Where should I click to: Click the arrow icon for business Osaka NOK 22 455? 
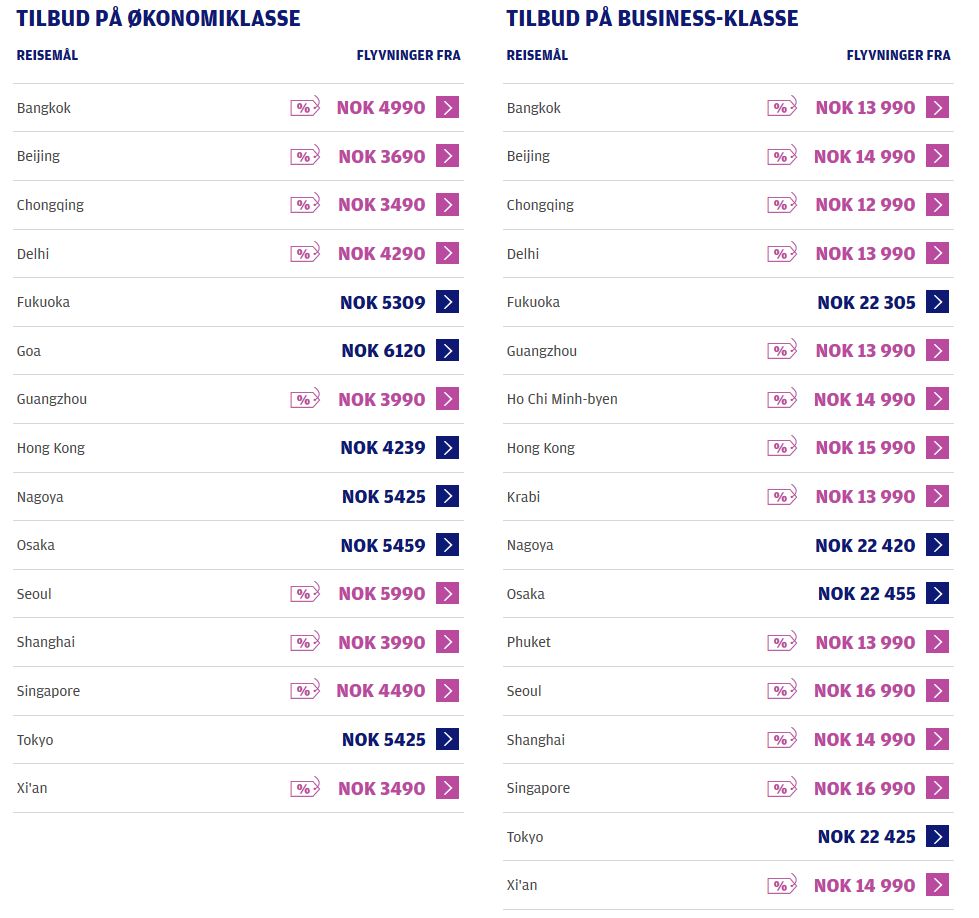(x=937, y=593)
